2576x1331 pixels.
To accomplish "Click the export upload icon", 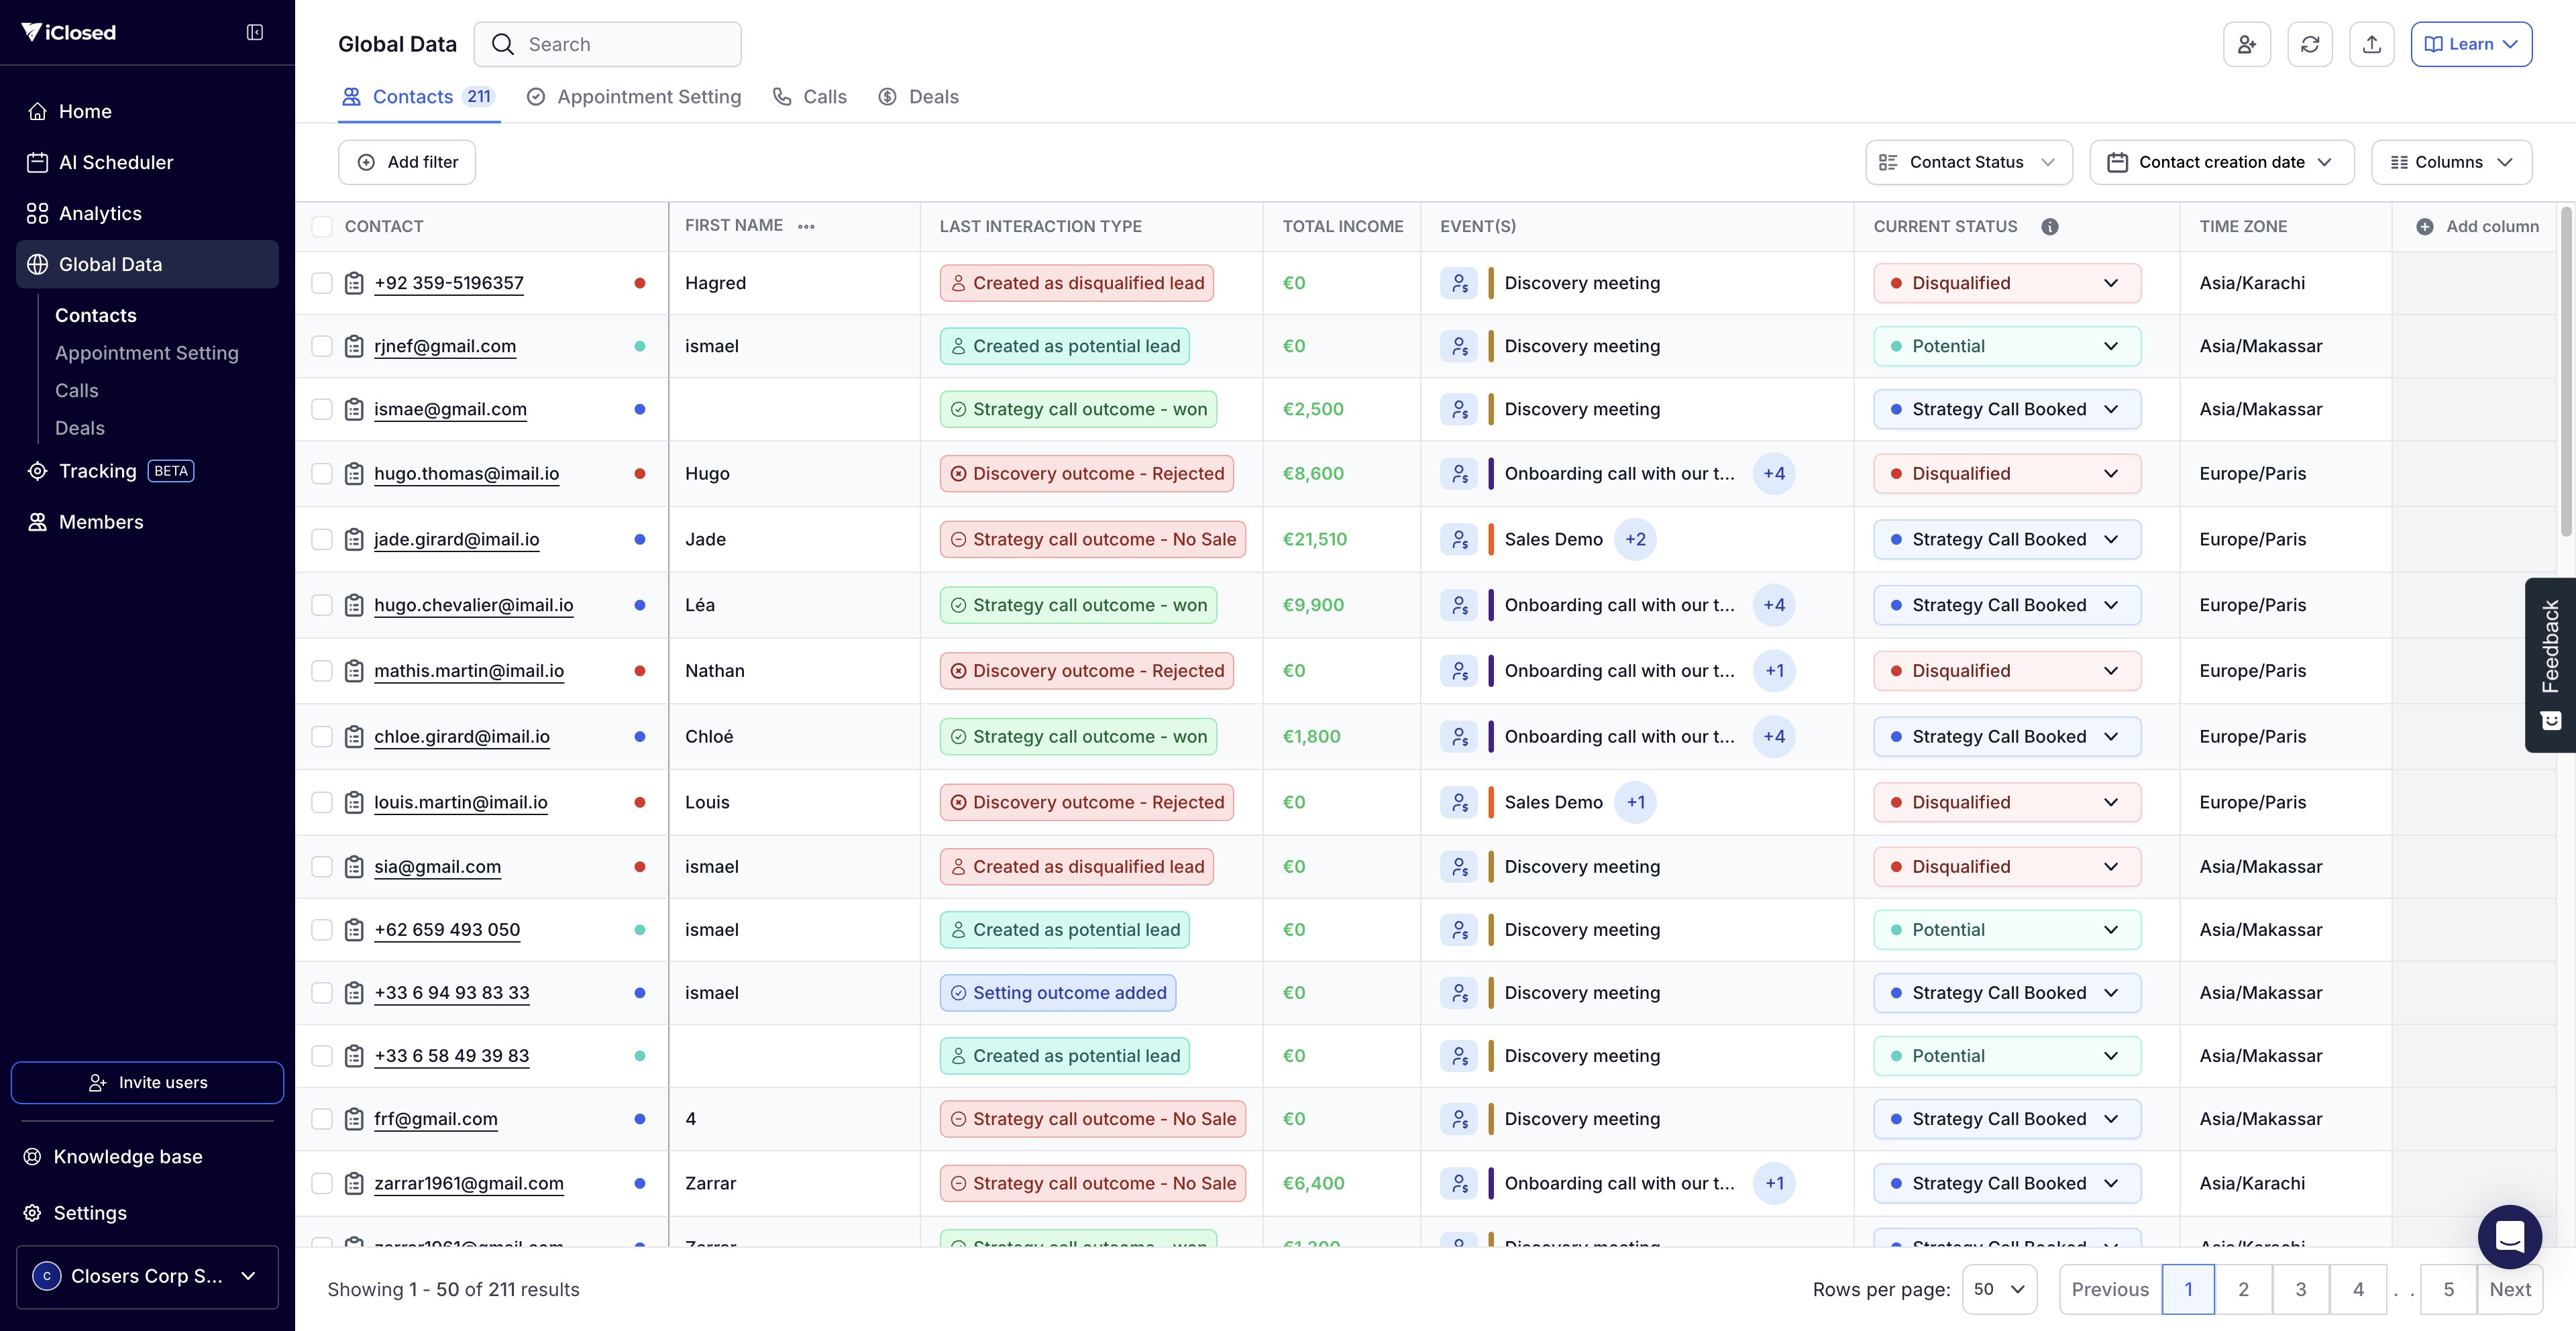I will point(2371,44).
